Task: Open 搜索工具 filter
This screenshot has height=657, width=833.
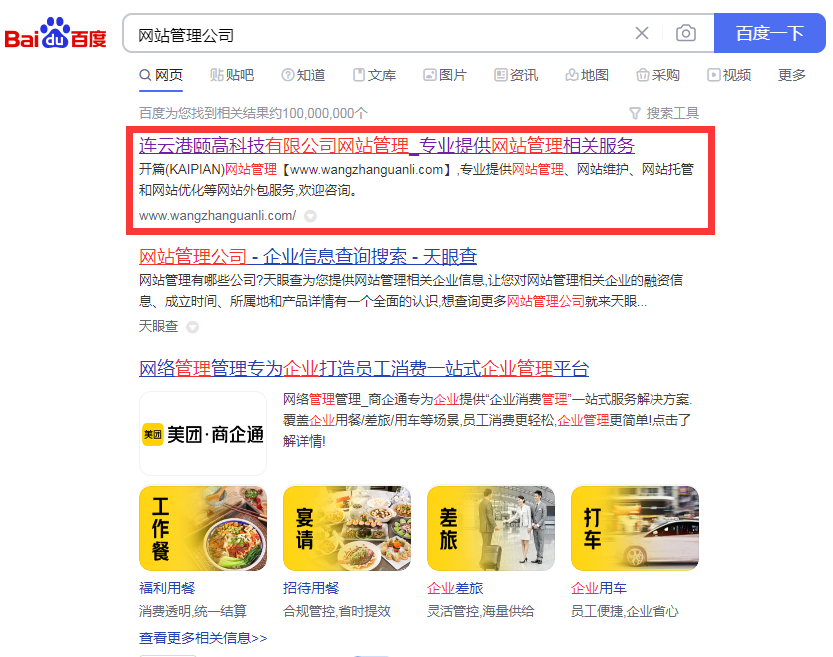Action: [x=664, y=113]
